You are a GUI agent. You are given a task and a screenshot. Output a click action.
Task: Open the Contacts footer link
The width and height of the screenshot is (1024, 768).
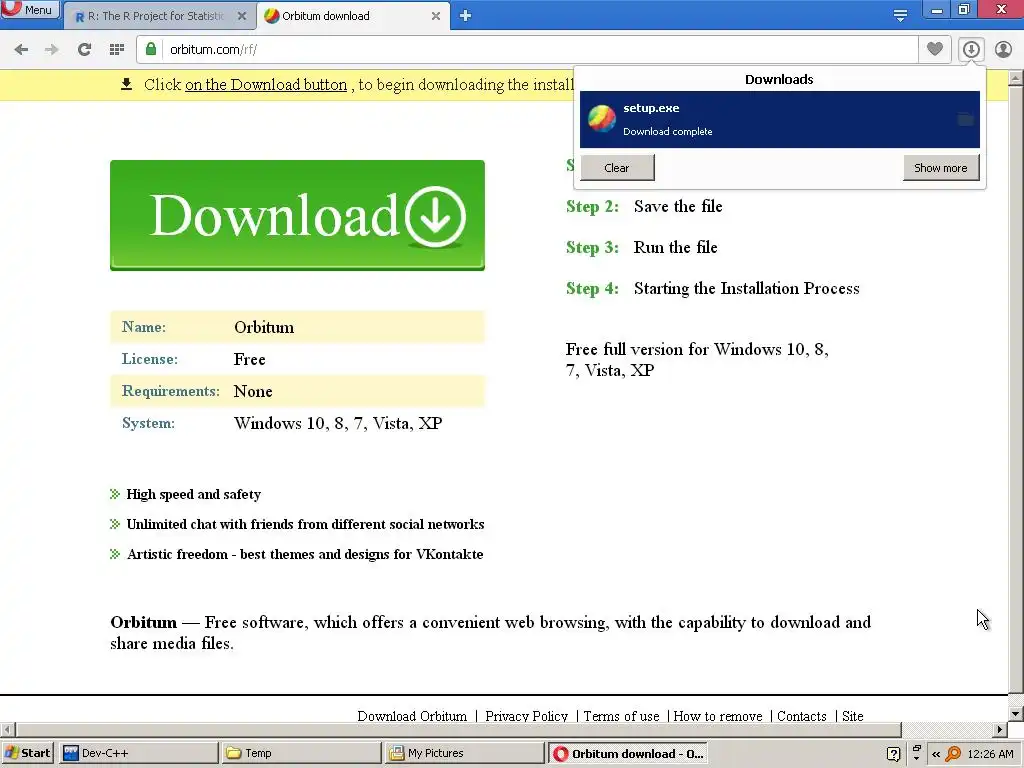[x=801, y=716]
